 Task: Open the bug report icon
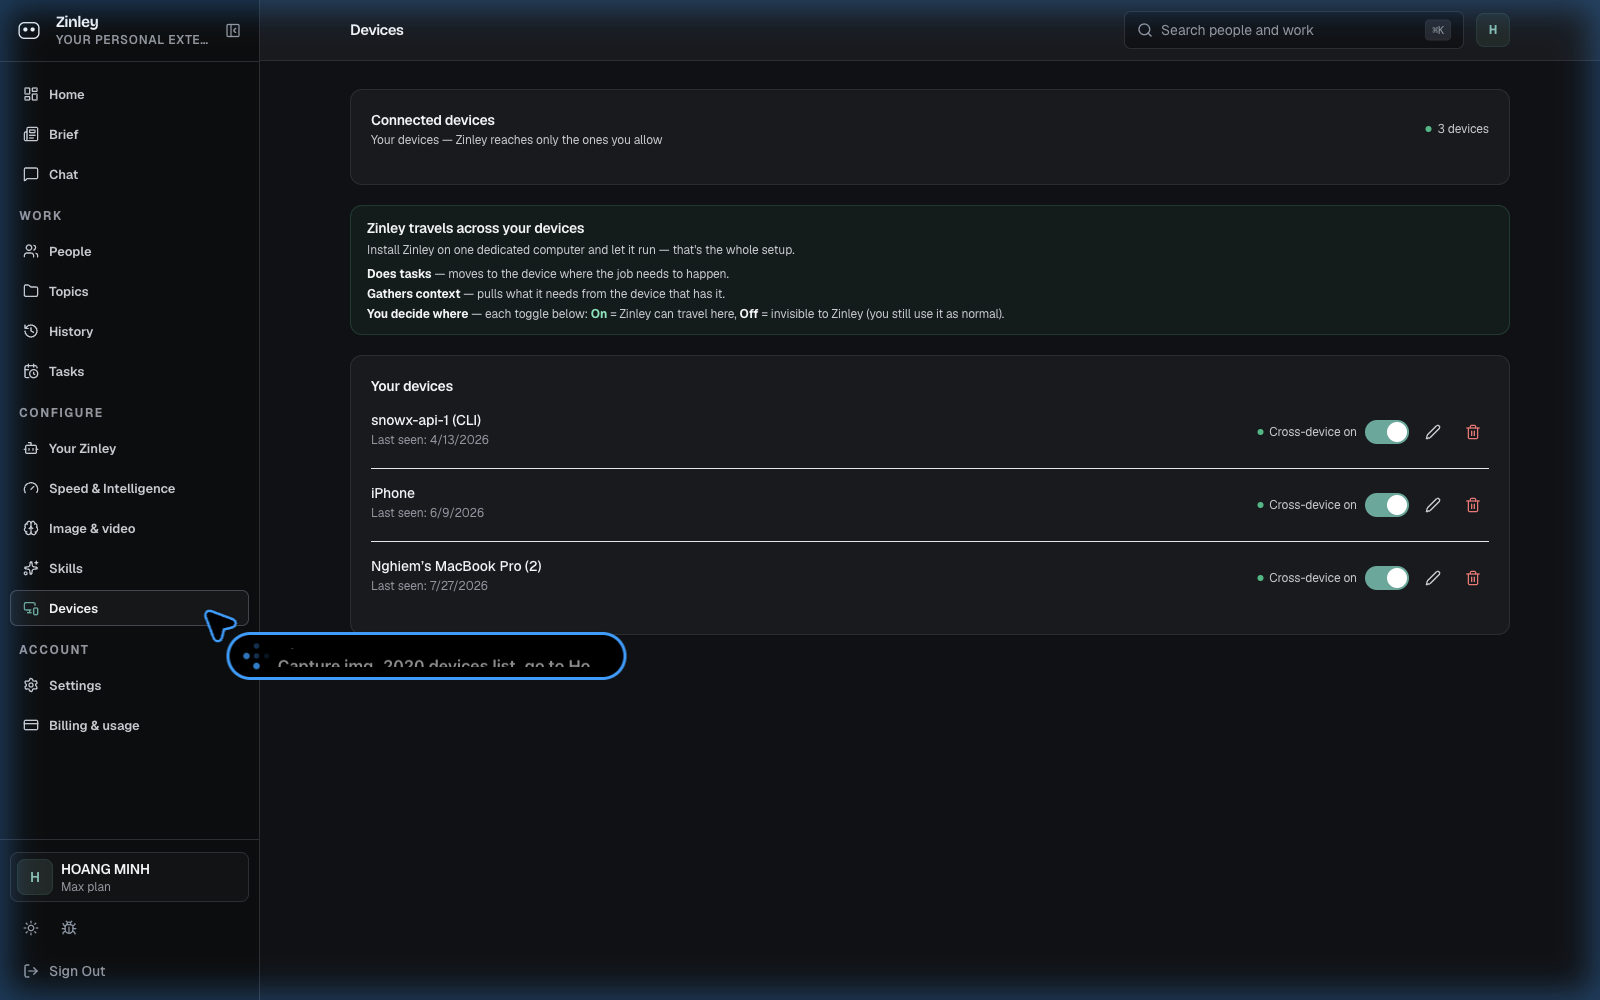pyautogui.click(x=69, y=928)
